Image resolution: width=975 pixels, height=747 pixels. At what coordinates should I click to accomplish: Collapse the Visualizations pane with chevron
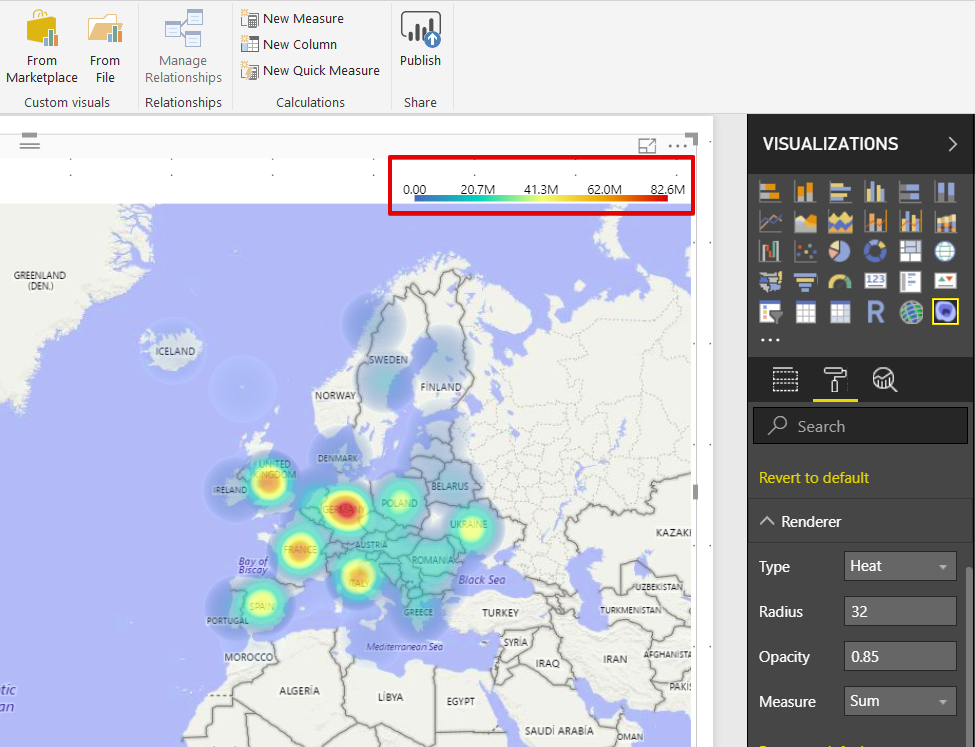tap(952, 144)
